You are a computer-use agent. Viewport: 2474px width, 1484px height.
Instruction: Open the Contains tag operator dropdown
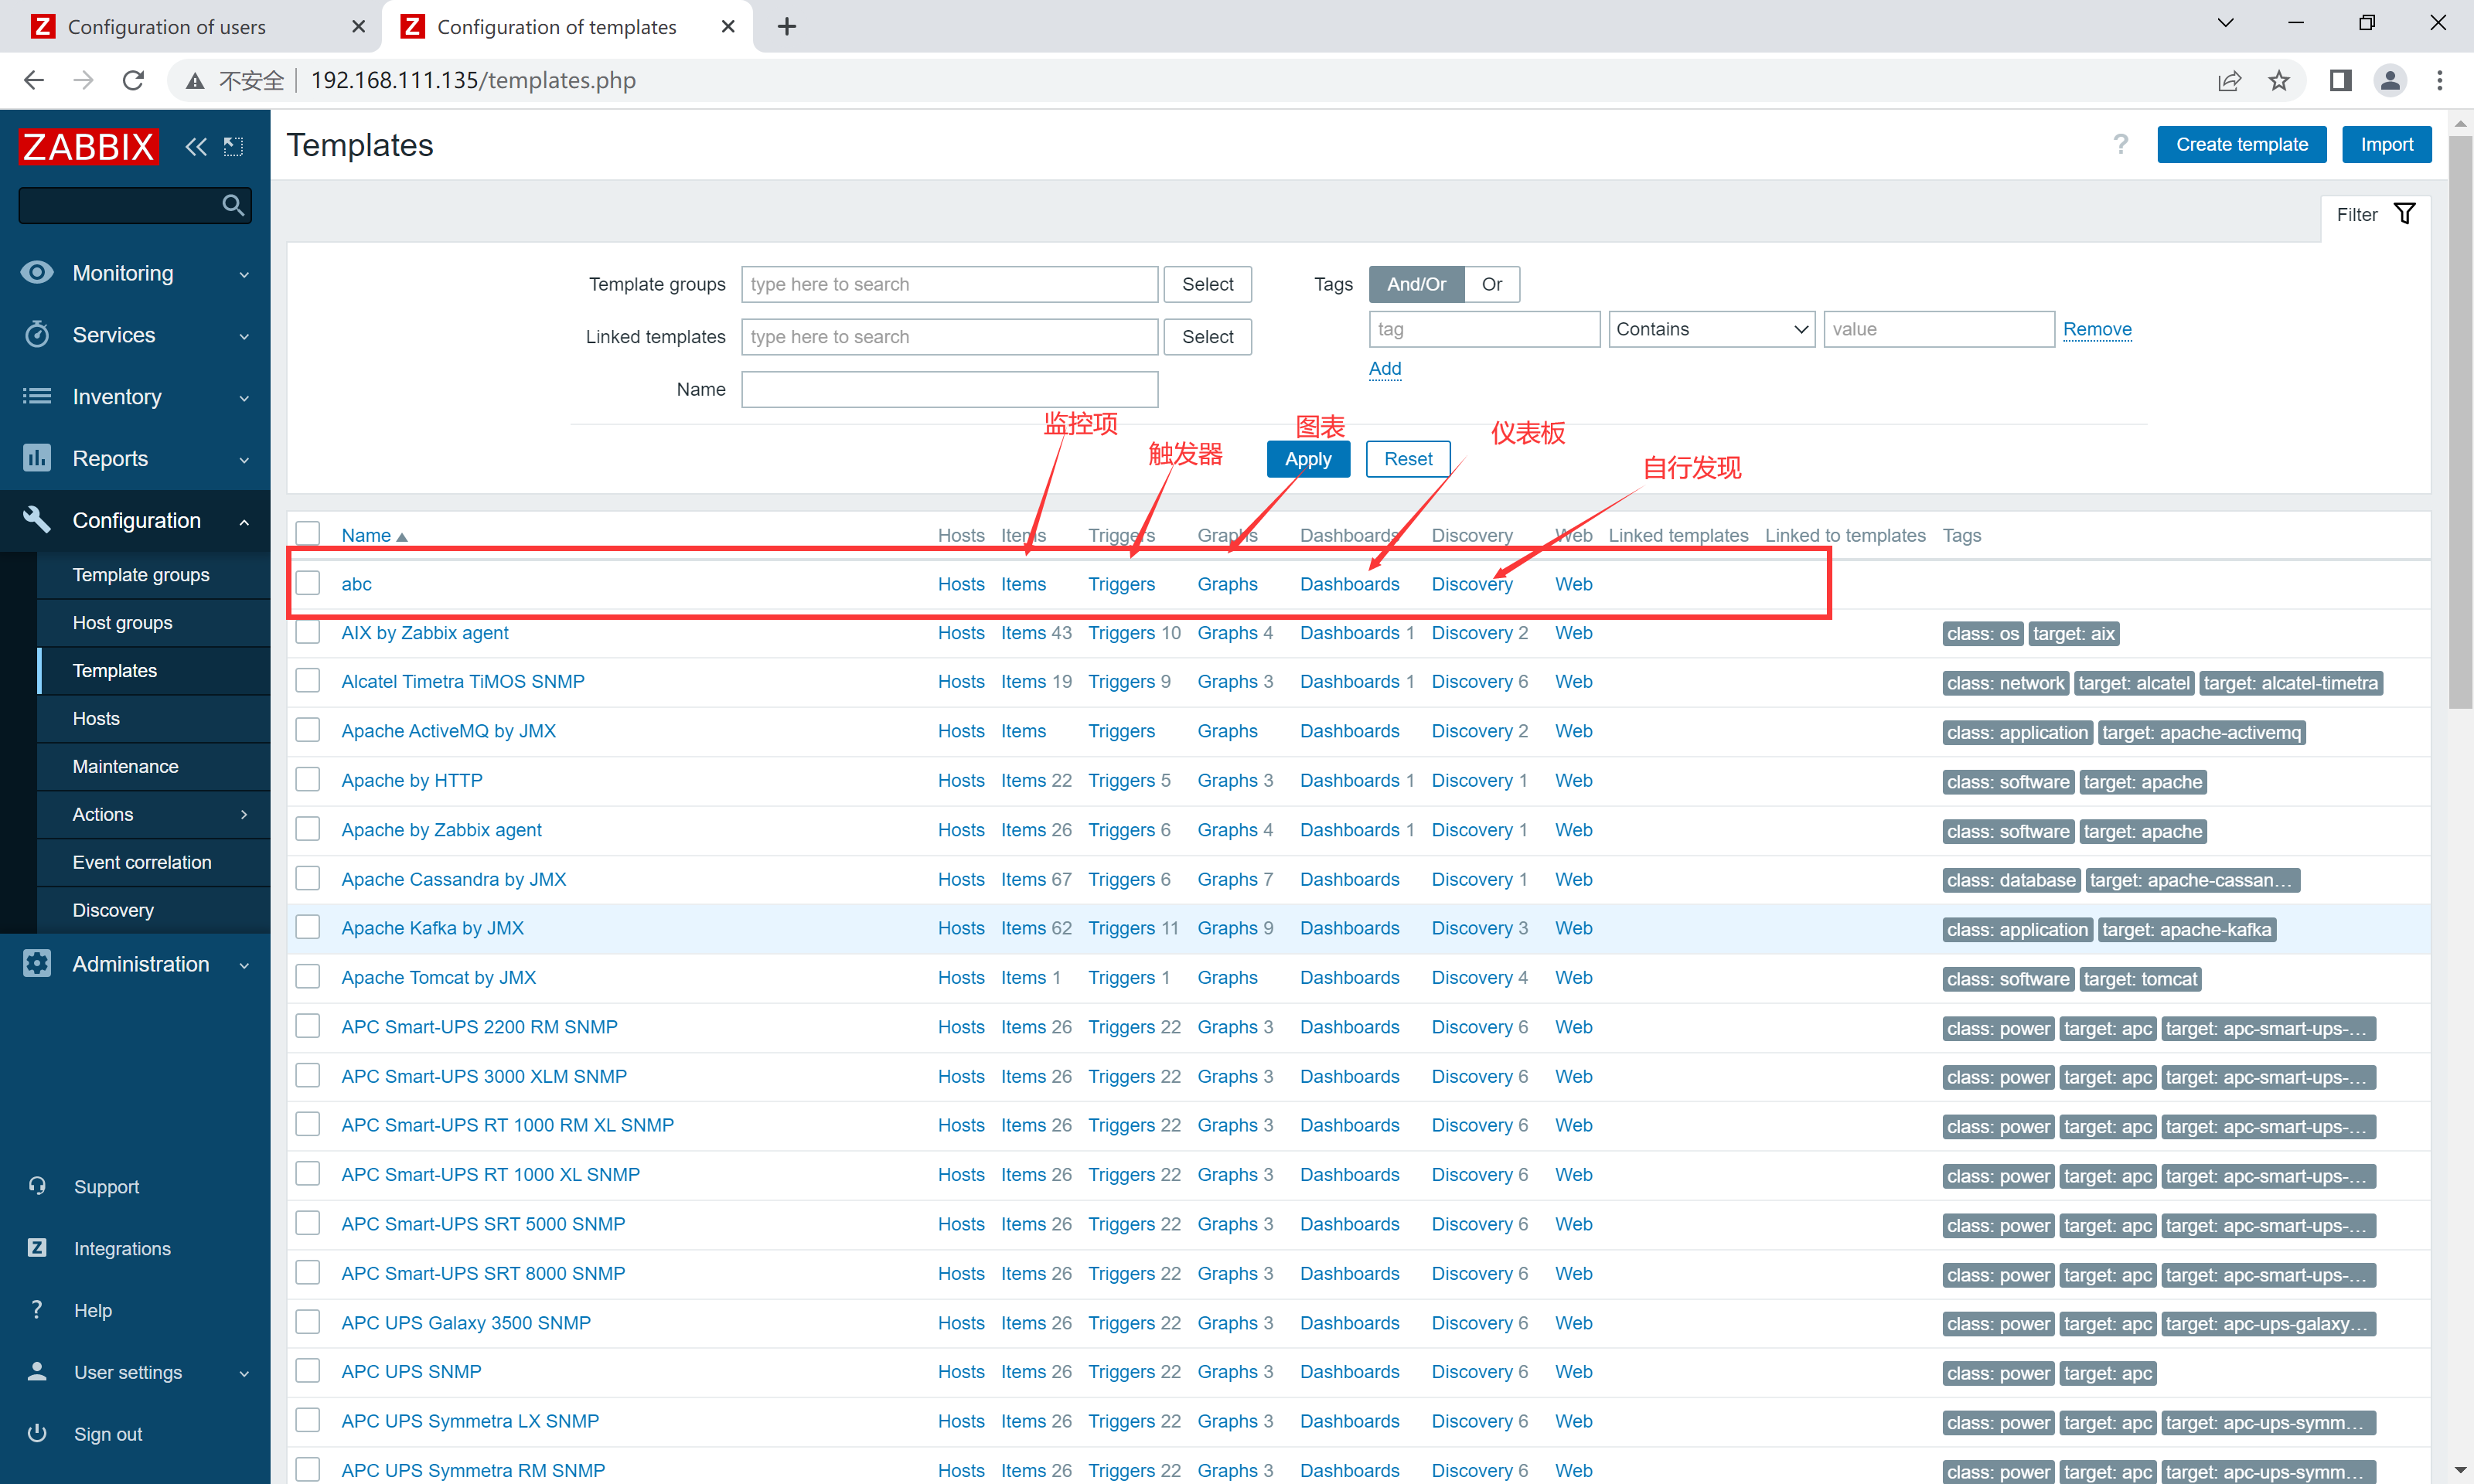[1711, 329]
